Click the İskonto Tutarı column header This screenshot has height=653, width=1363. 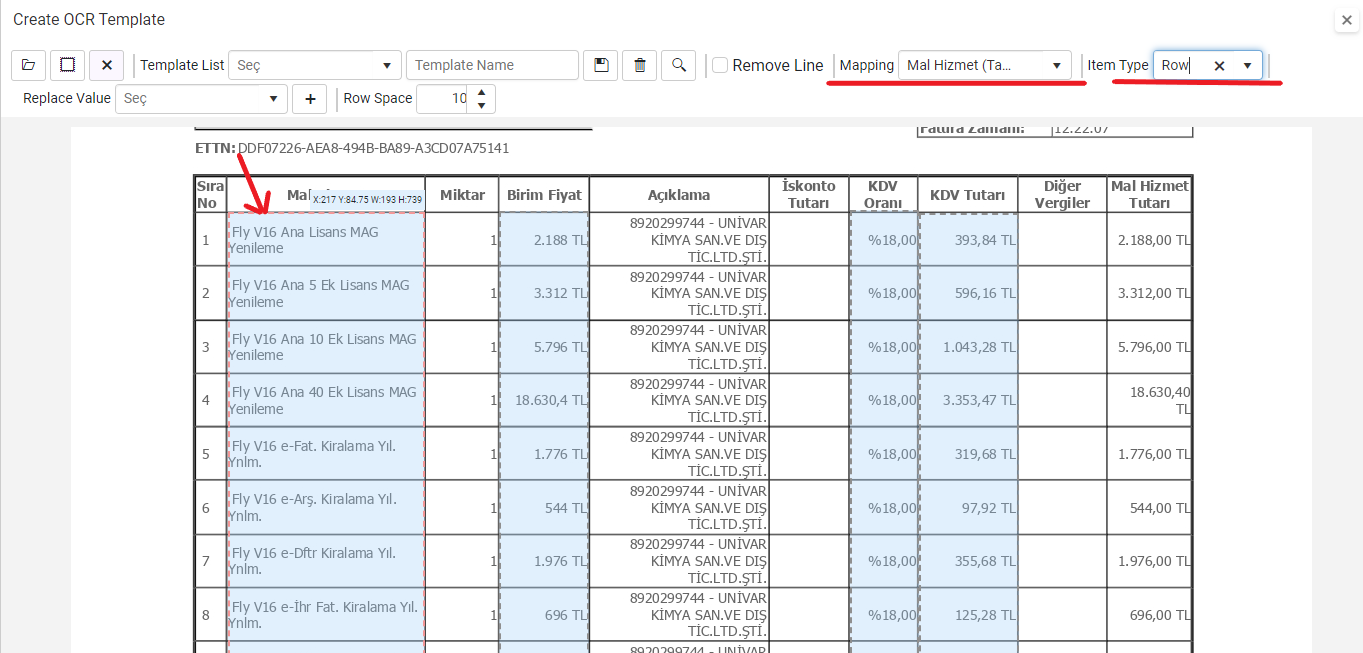(809, 195)
